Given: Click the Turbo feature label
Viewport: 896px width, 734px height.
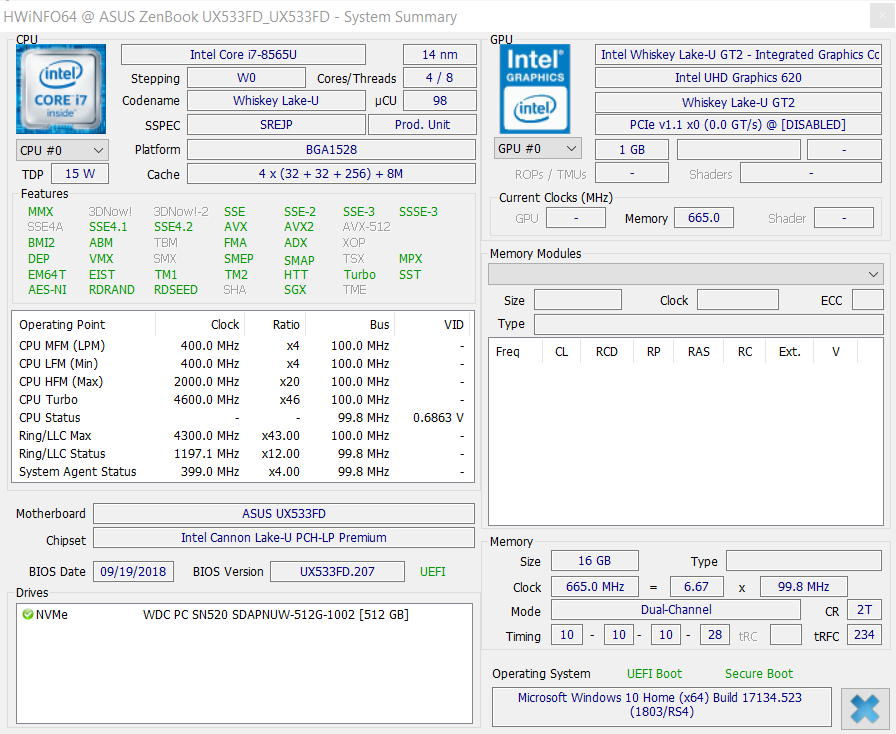Looking at the screenshot, I should tap(360, 274).
